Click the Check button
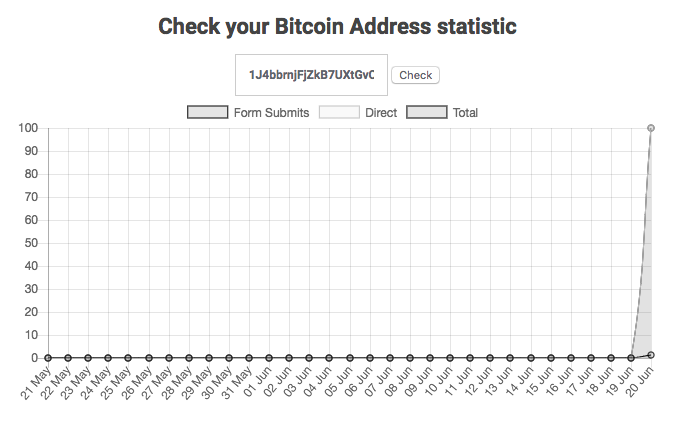The width and height of the screenshot is (684, 423). [x=415, y=75]
